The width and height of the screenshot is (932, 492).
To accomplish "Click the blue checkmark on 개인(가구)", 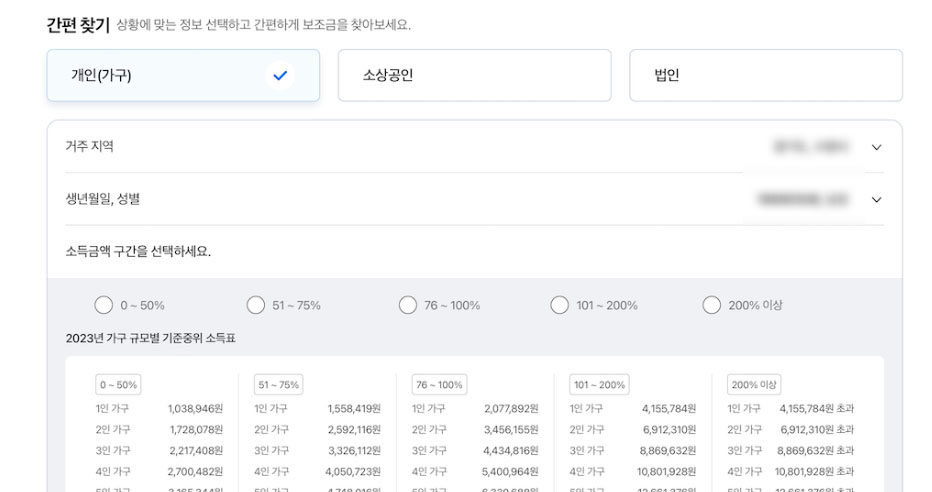I will click(x=280, y=75).
